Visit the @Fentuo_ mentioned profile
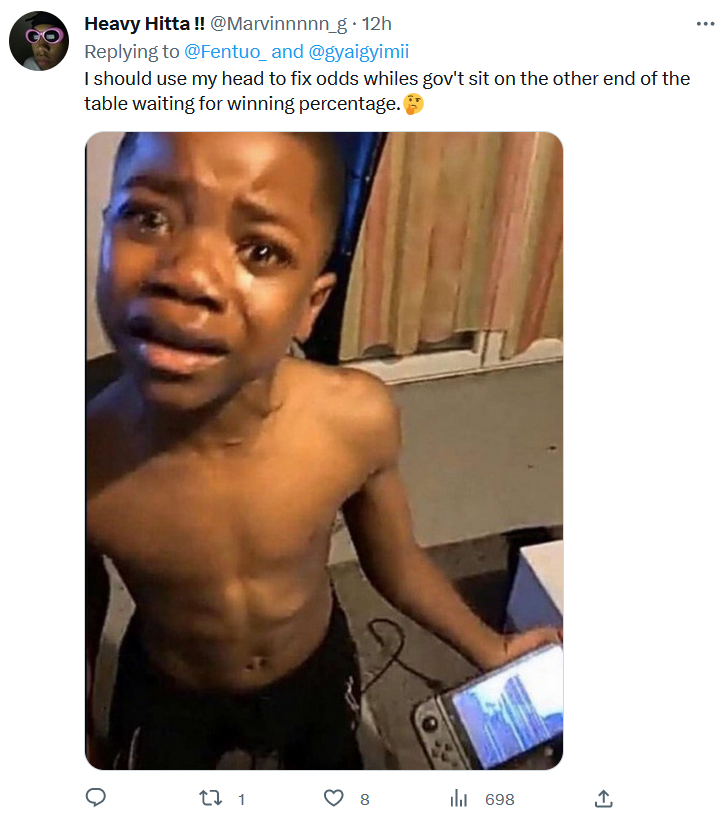This screenshot has width=727, height=820. [x=225, y=52]
